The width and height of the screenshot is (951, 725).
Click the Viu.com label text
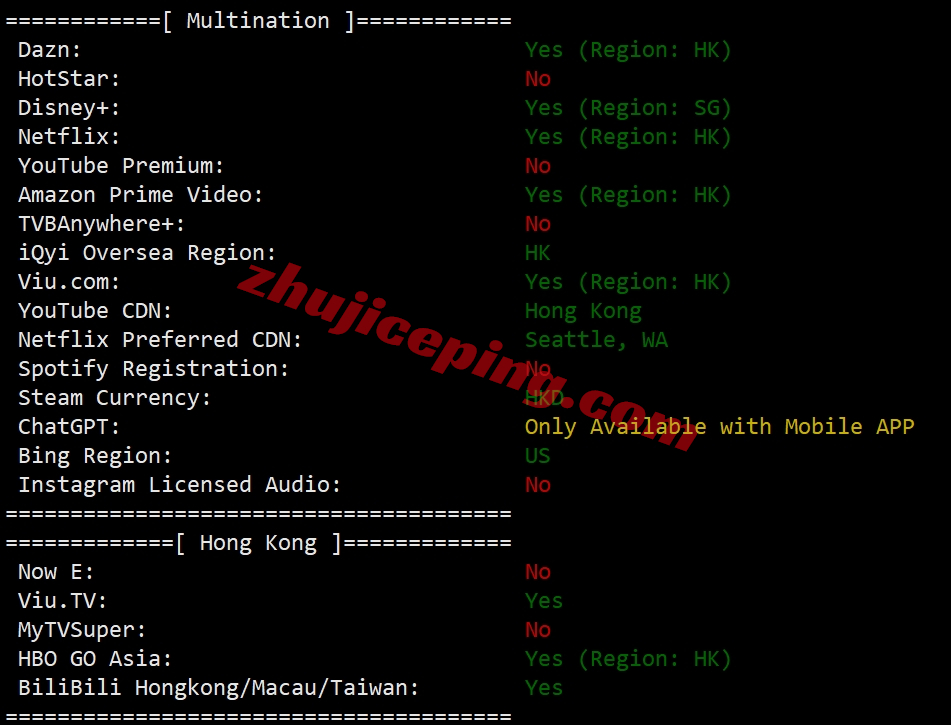pos(69,282)
